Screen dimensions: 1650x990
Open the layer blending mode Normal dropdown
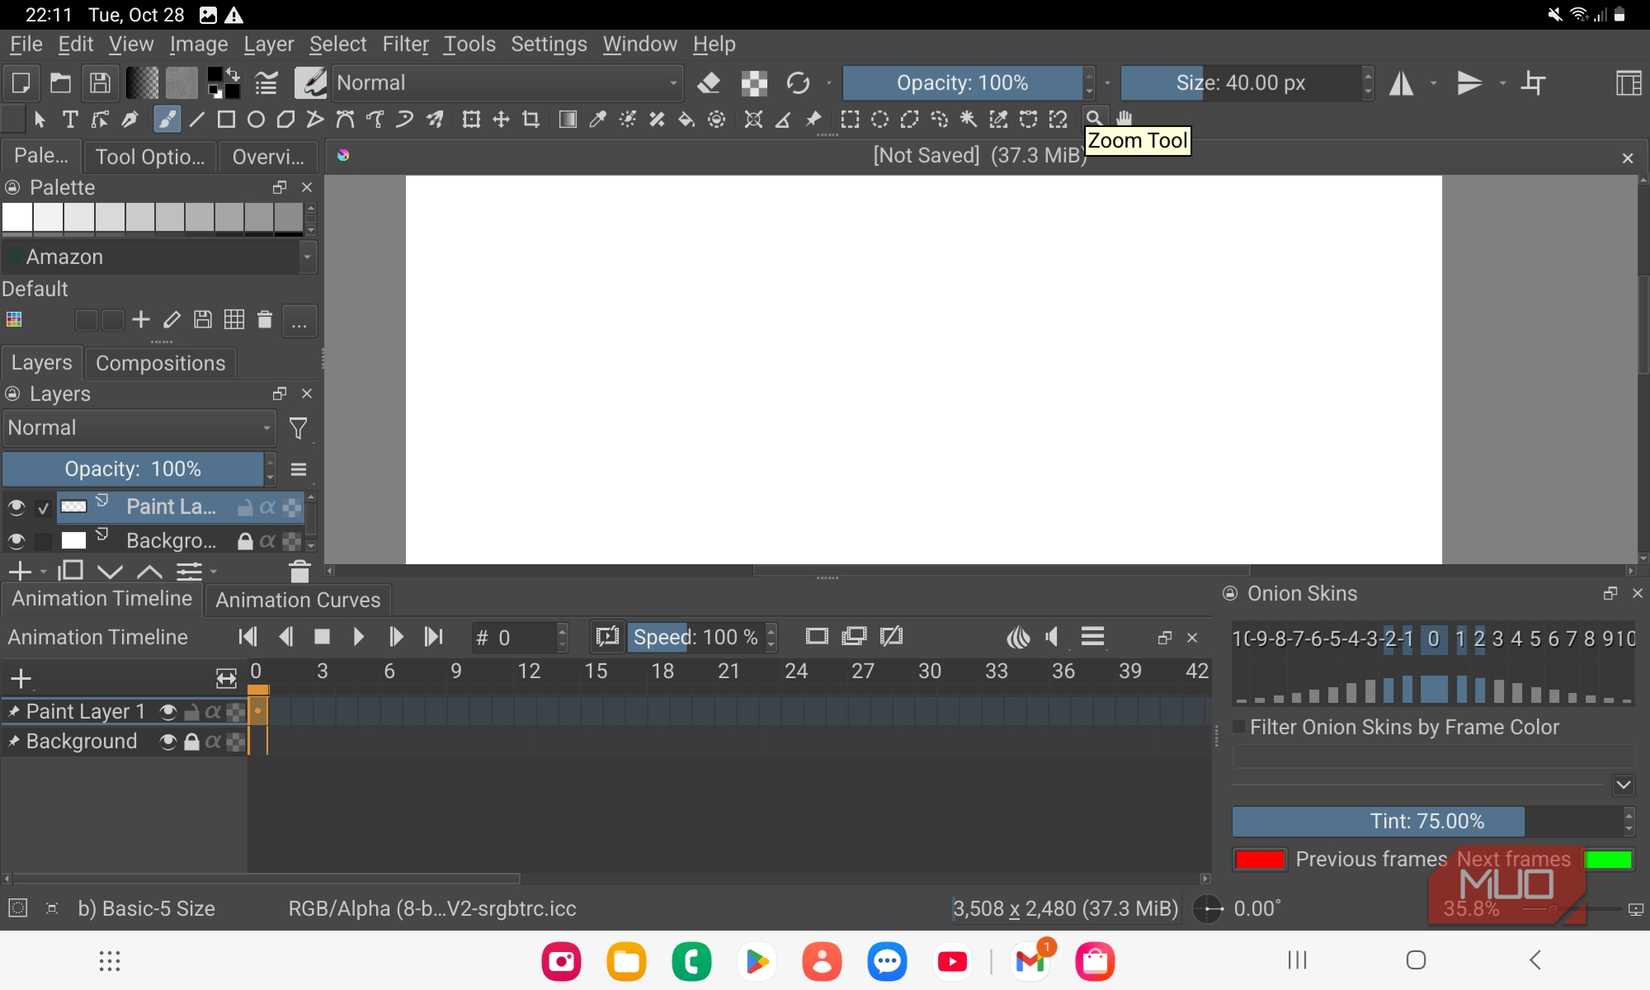pos(140,428)
